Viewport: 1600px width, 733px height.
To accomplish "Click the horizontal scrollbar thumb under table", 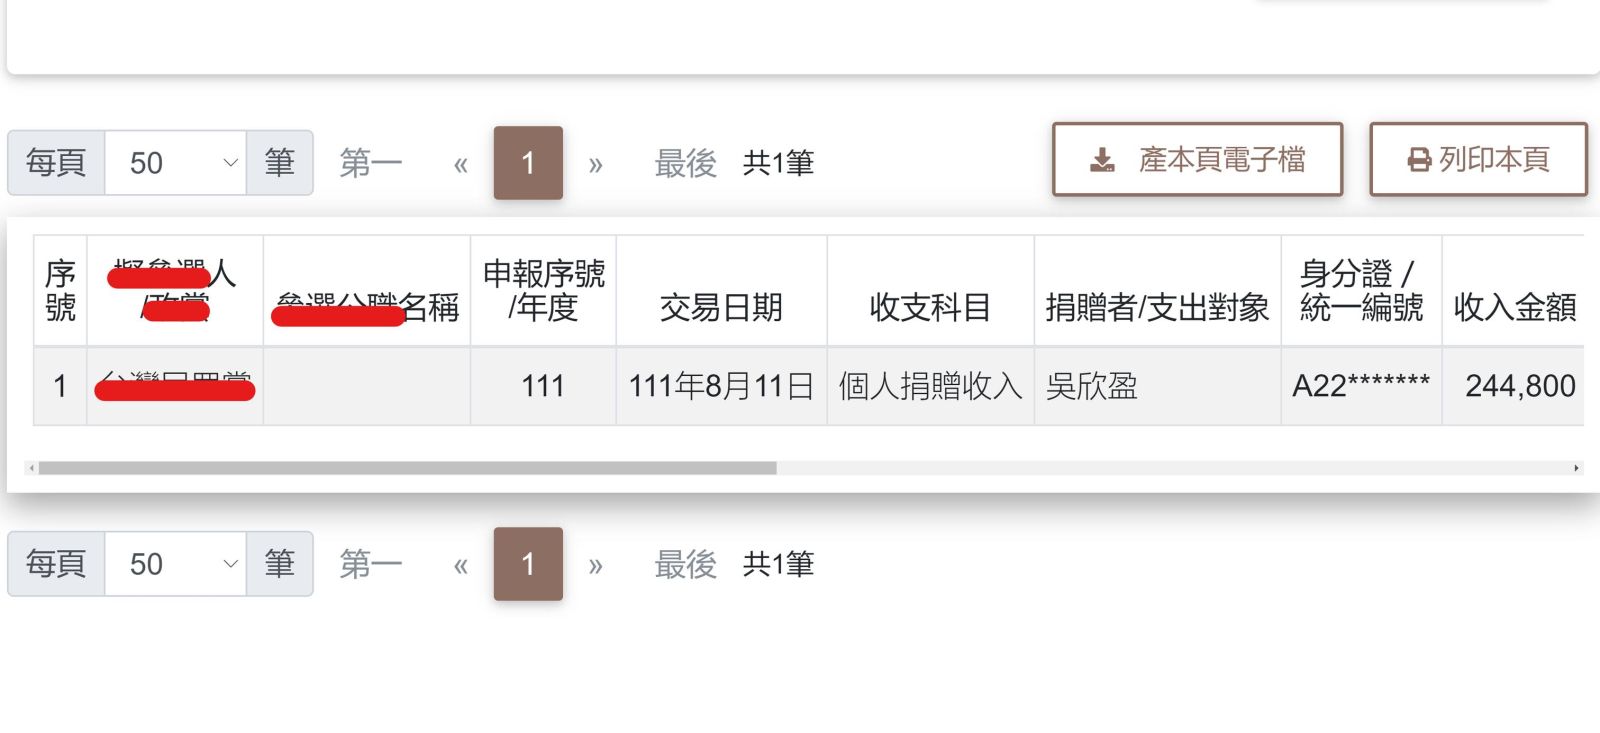I will coord(407,468).
